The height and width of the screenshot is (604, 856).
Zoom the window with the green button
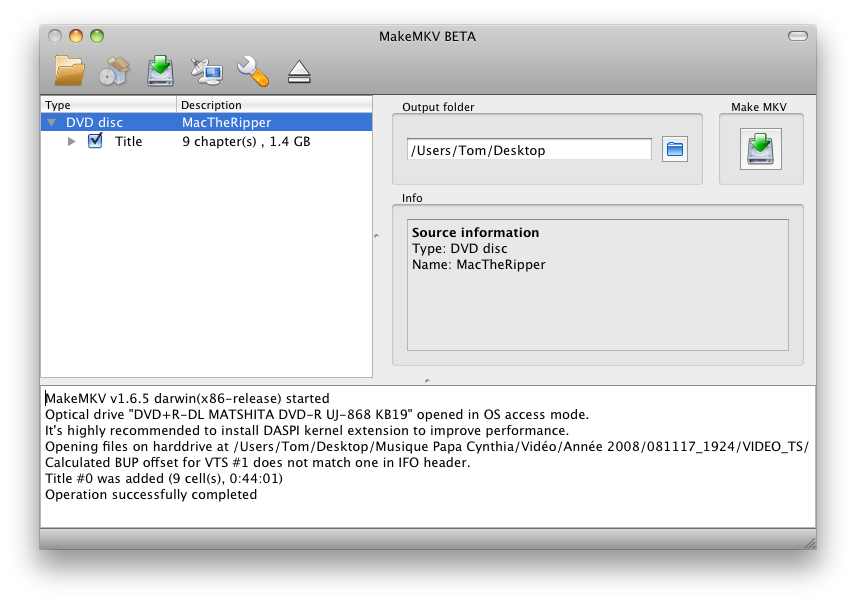click(x=97, y=36)
